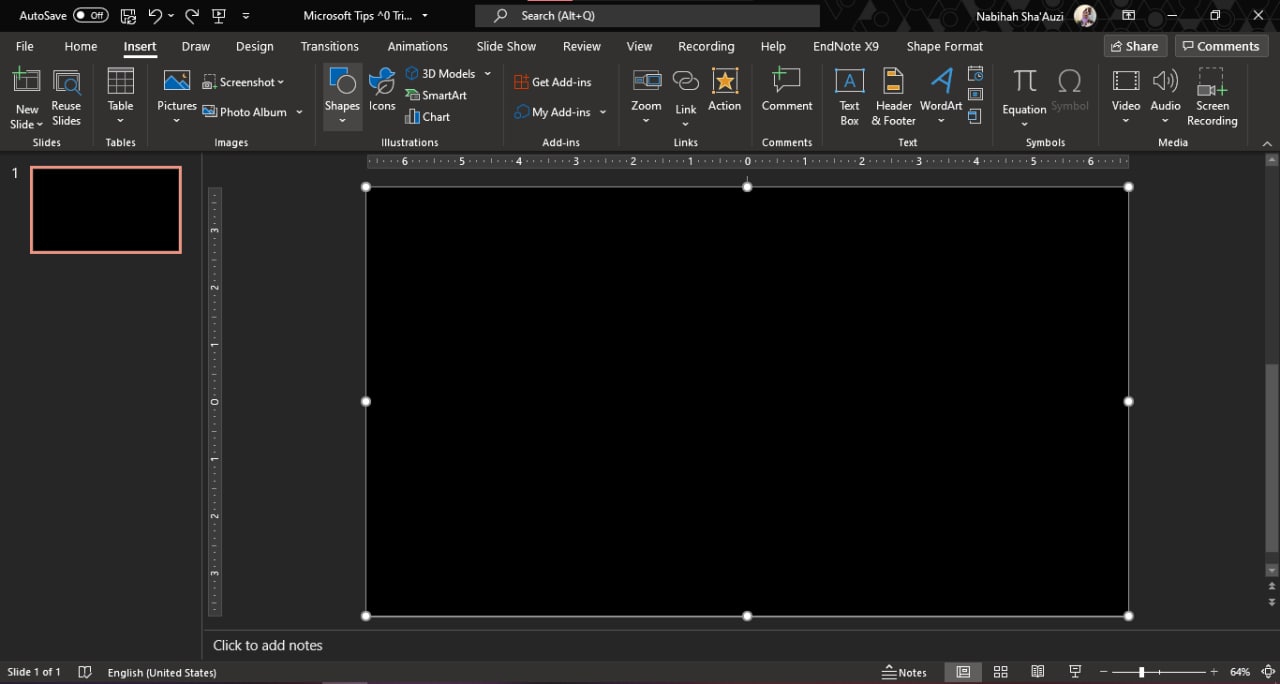
Task: Insert Icons from the ribbon
Action: [382, 90]
